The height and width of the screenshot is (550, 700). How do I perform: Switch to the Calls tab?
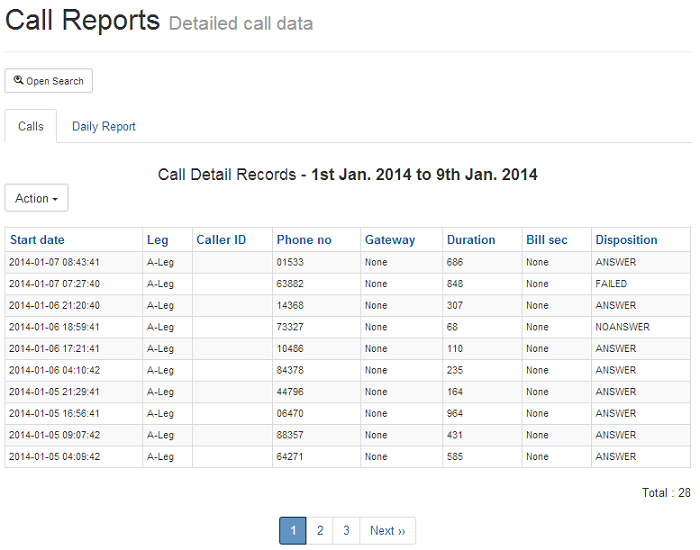31,126
